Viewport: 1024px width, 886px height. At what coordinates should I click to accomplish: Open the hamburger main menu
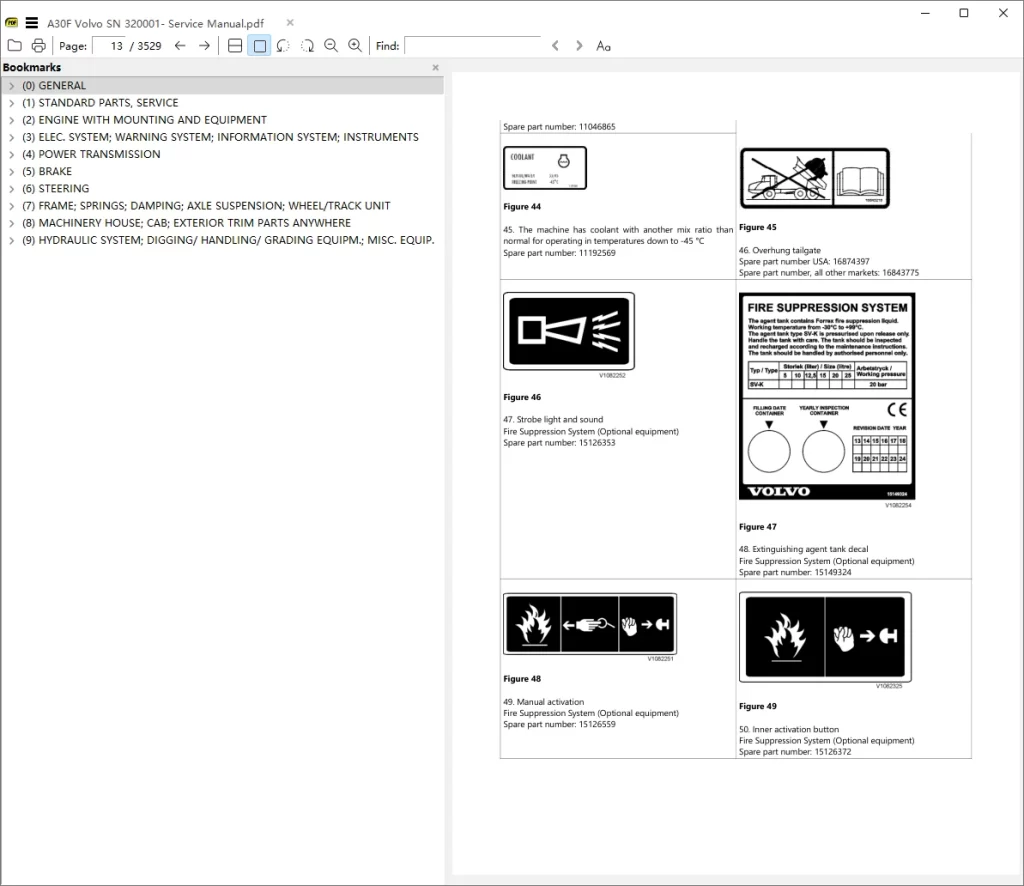[31, 23]
